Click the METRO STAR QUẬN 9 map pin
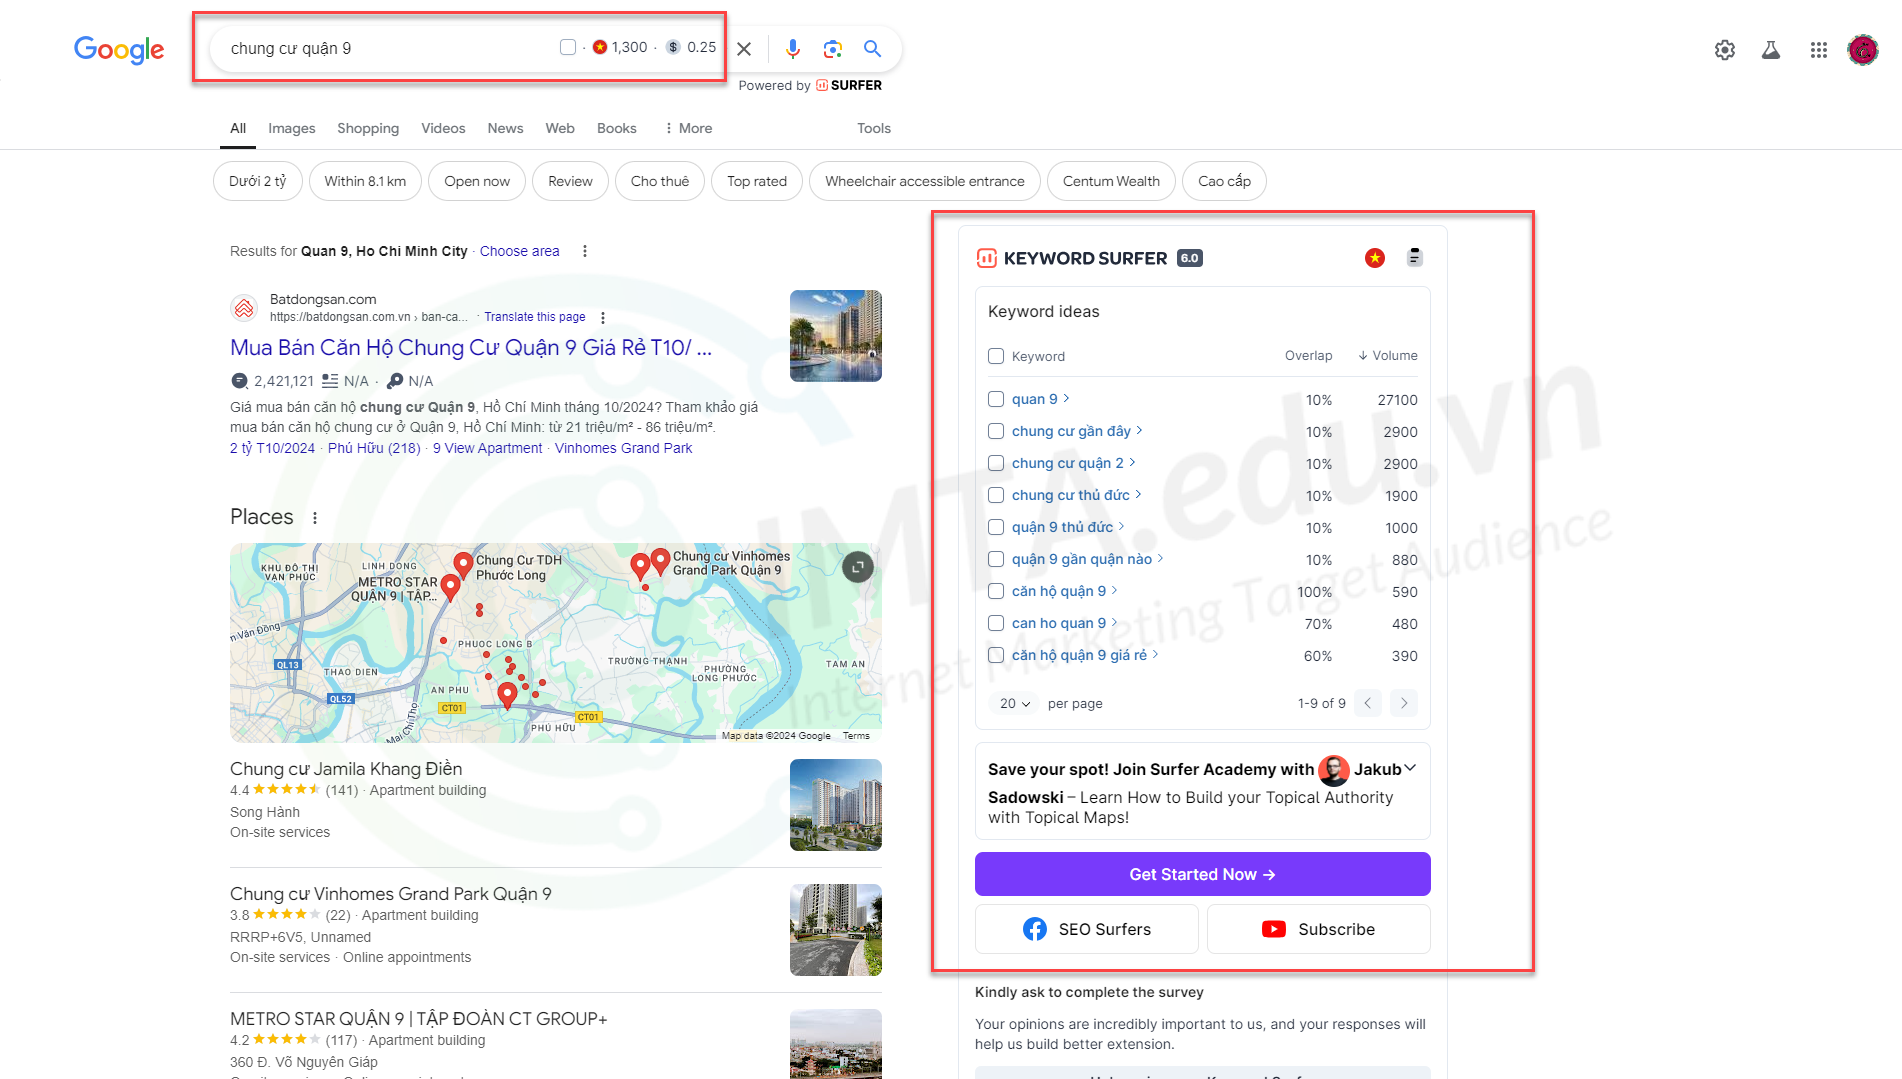Screen dimensions: 1902x1079 point(450,588)
